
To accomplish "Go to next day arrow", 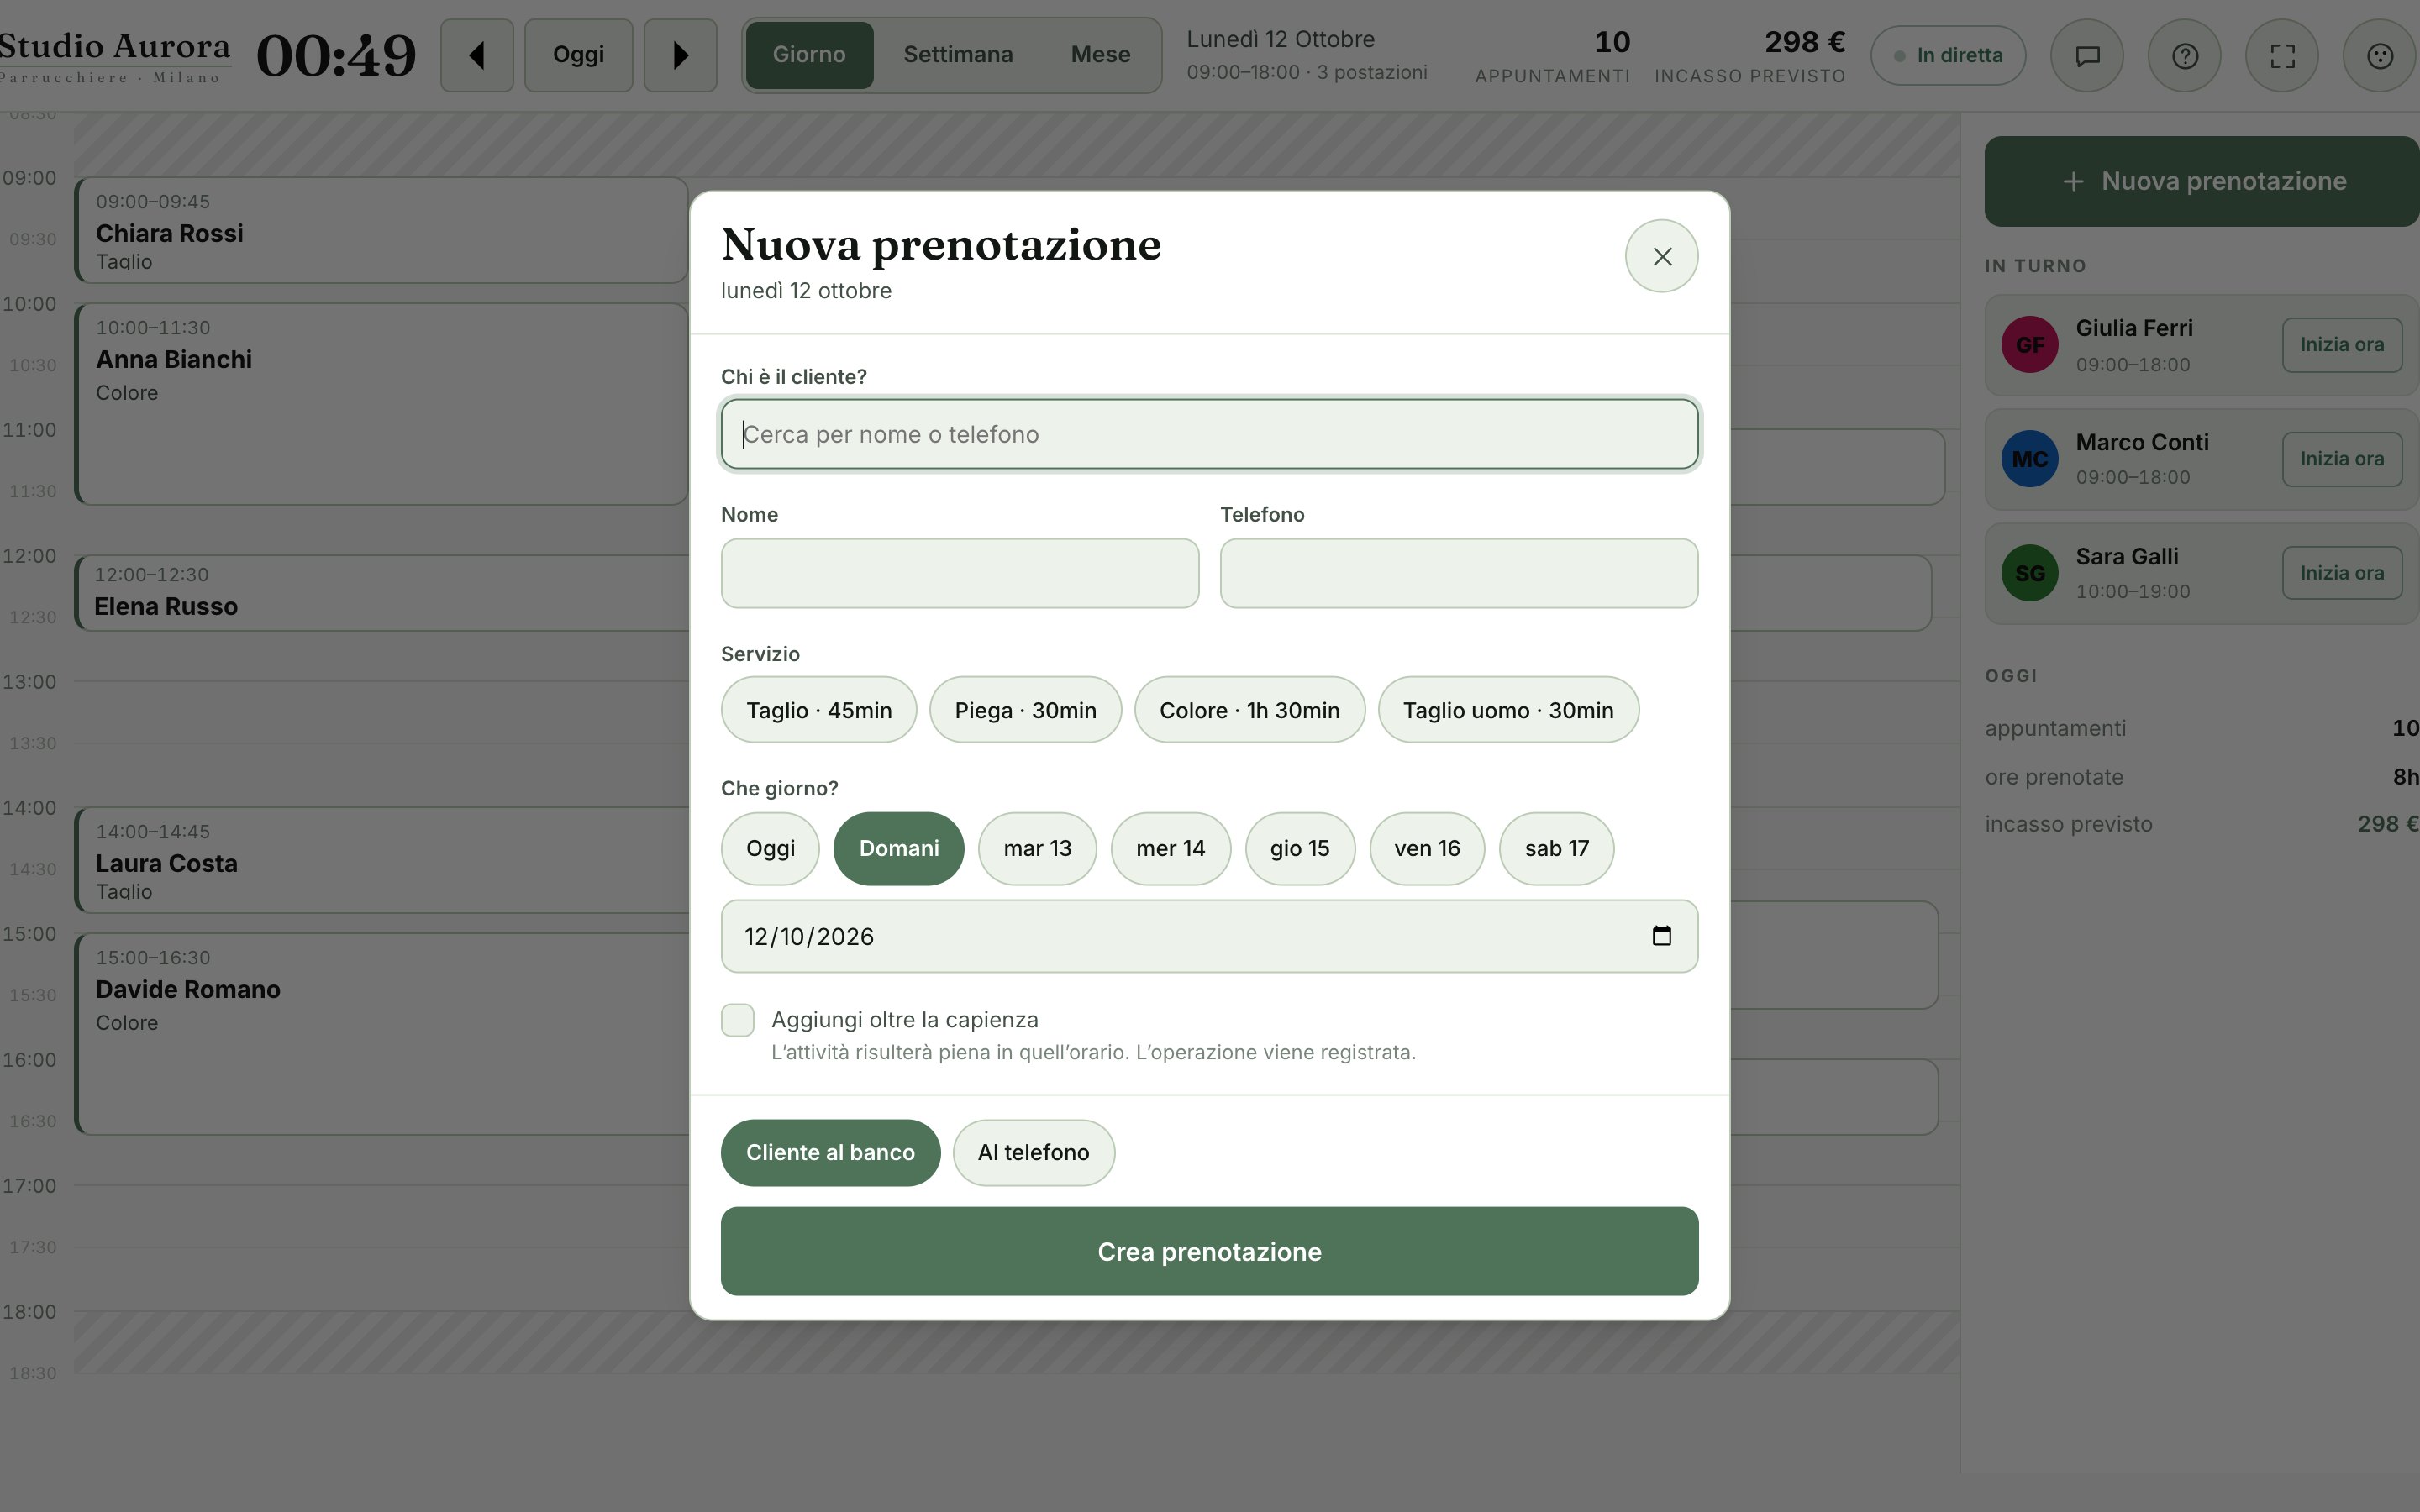I will [680, 55].
